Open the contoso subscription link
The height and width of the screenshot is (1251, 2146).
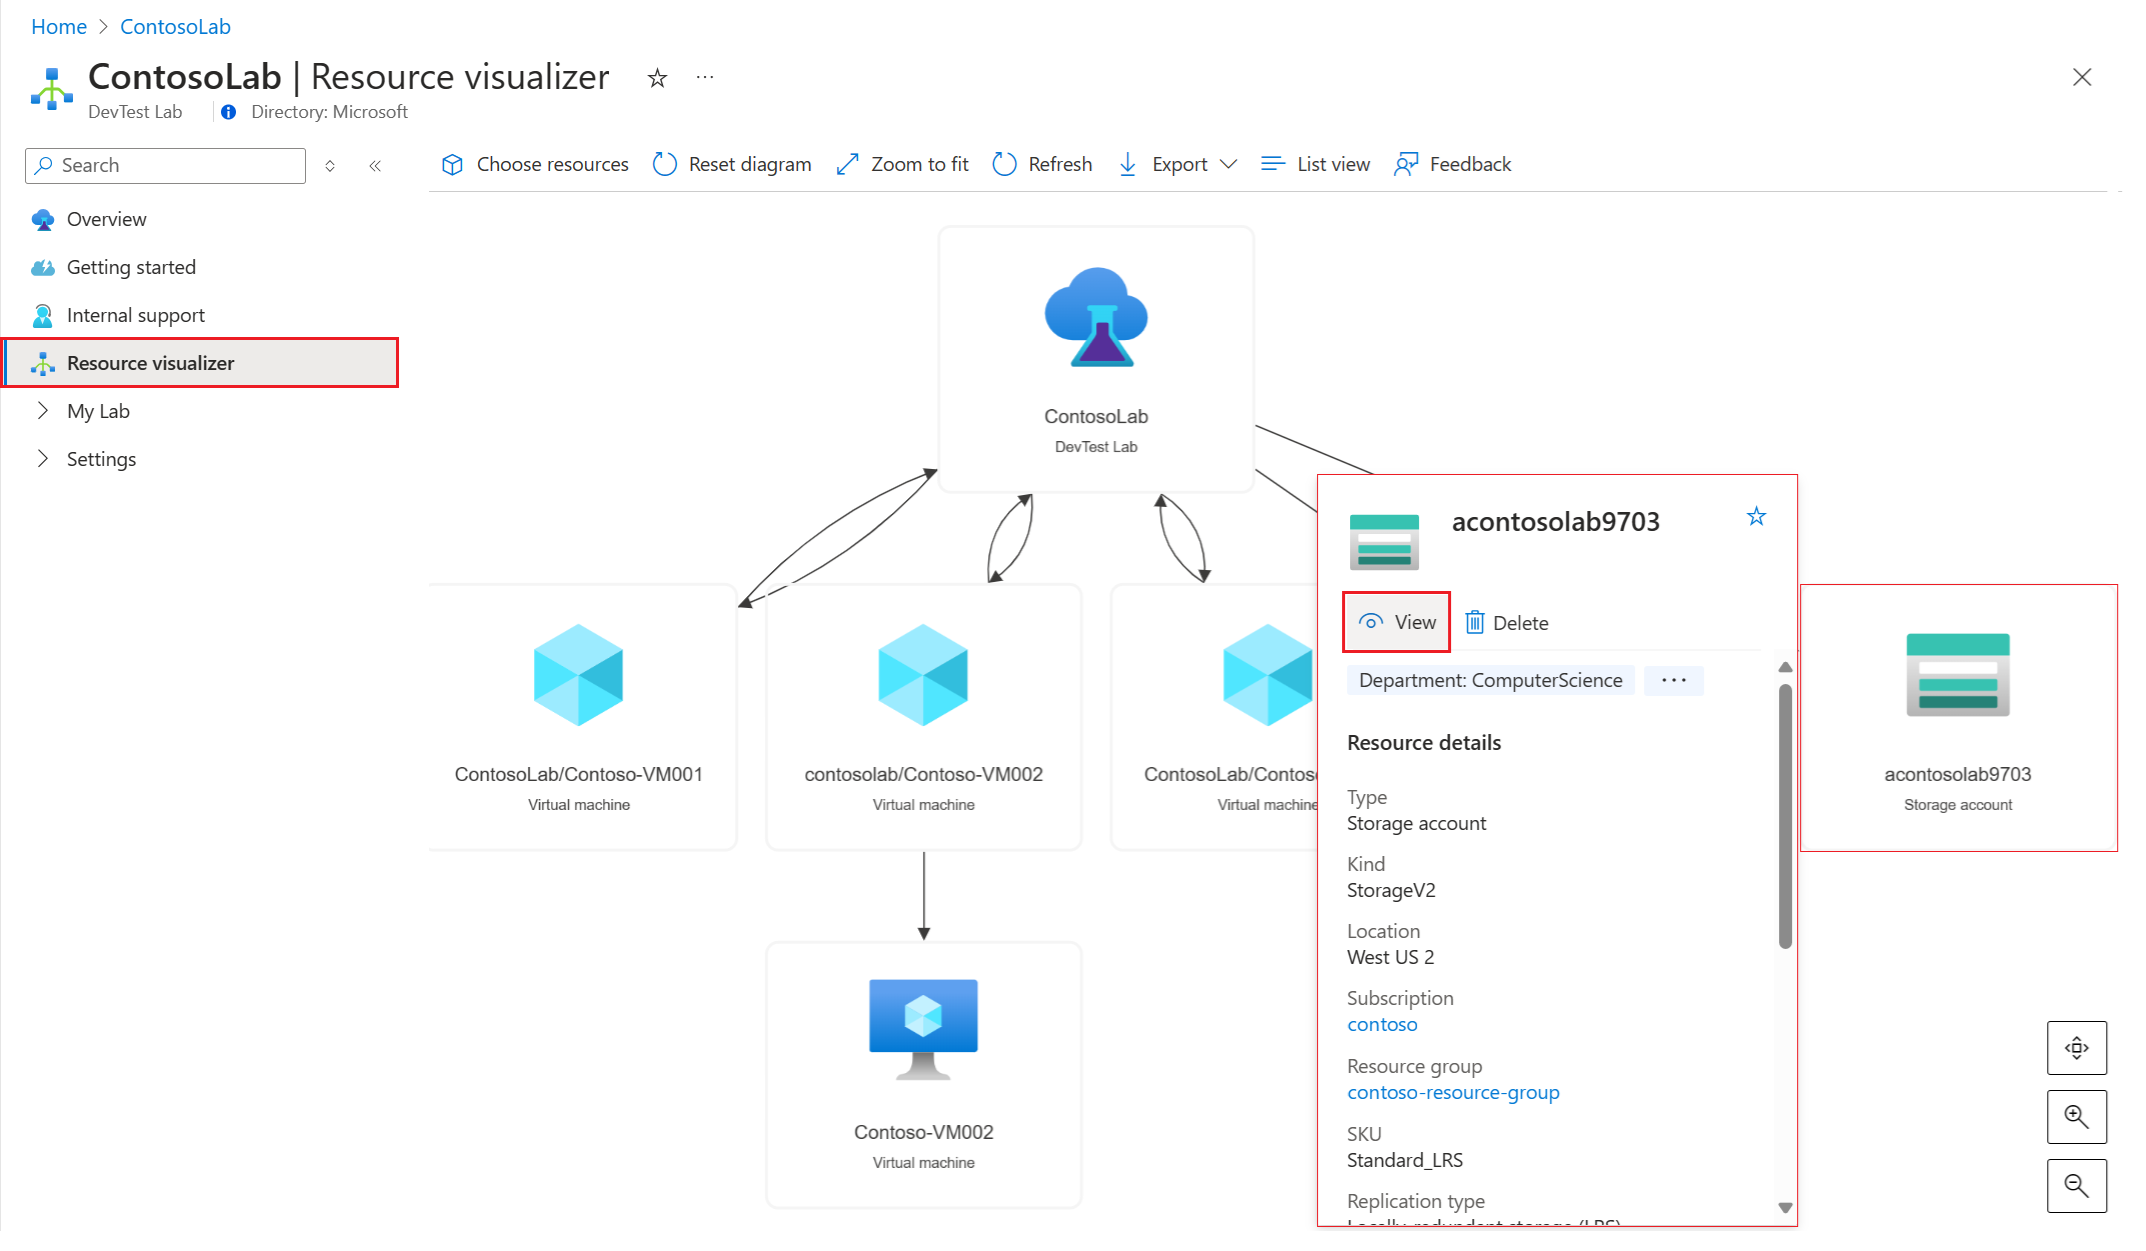pyautogui.click(x=1382, y=1025)
